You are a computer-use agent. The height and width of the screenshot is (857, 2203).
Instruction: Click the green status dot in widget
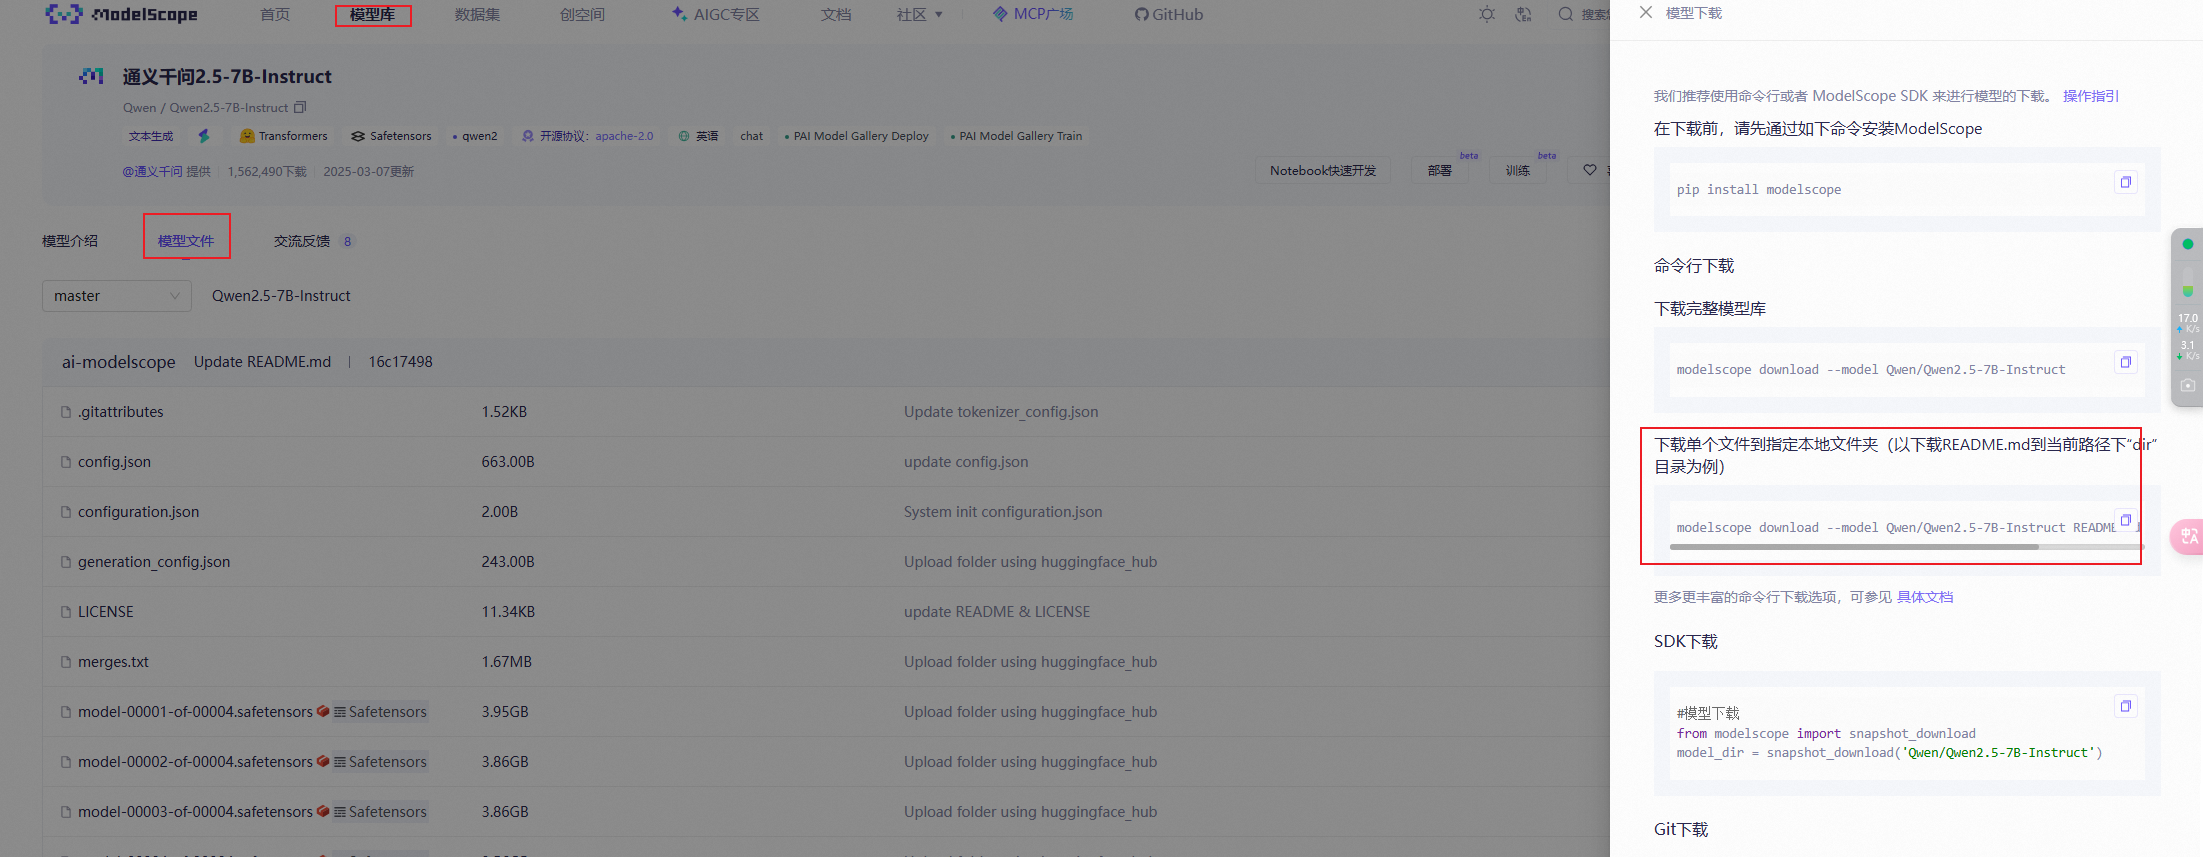[2188, 244]
